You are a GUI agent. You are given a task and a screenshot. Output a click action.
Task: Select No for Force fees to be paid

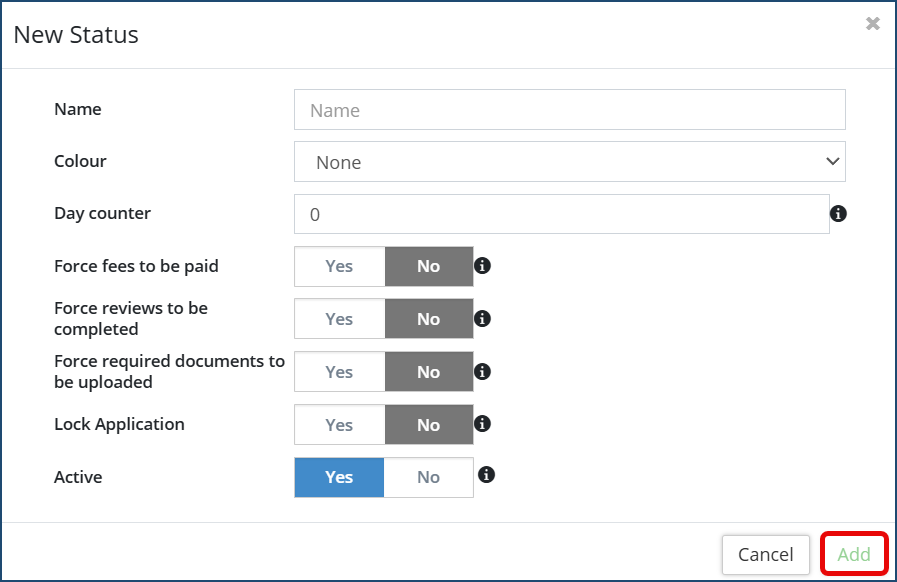429,266
